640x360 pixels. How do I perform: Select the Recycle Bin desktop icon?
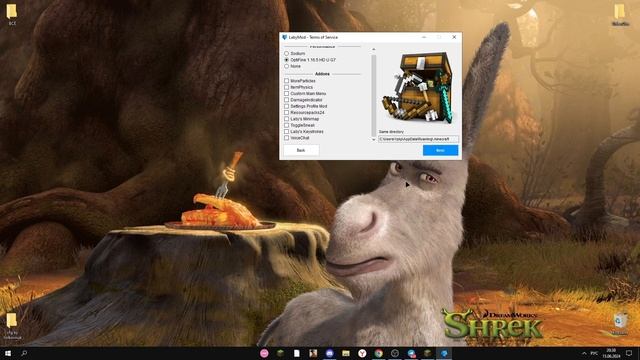(x=620, y=324)
